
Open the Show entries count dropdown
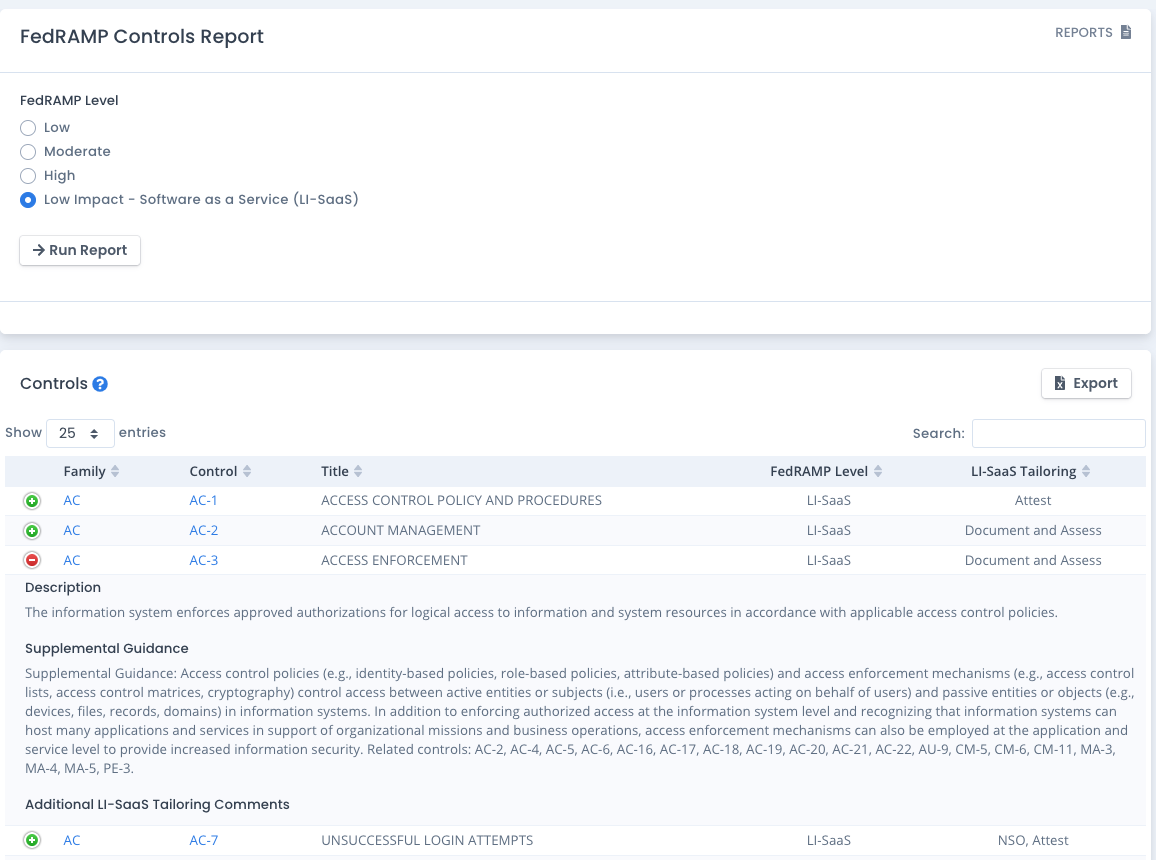(80, 433)
